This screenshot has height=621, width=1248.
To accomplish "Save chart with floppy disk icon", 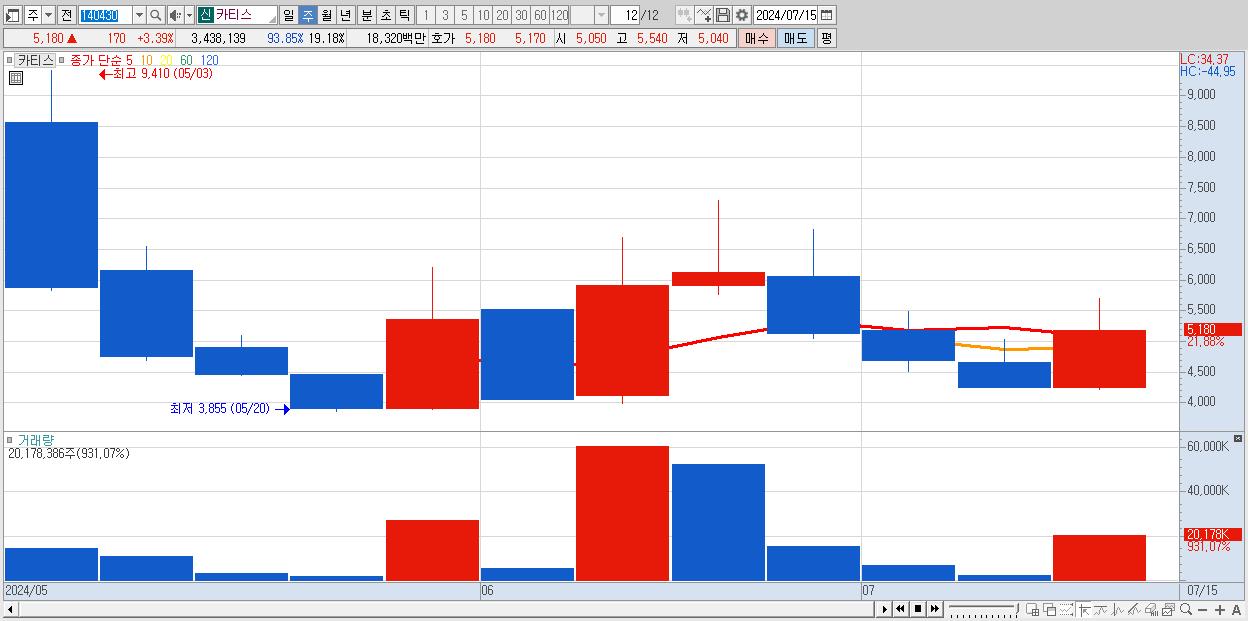I will 722,15.
